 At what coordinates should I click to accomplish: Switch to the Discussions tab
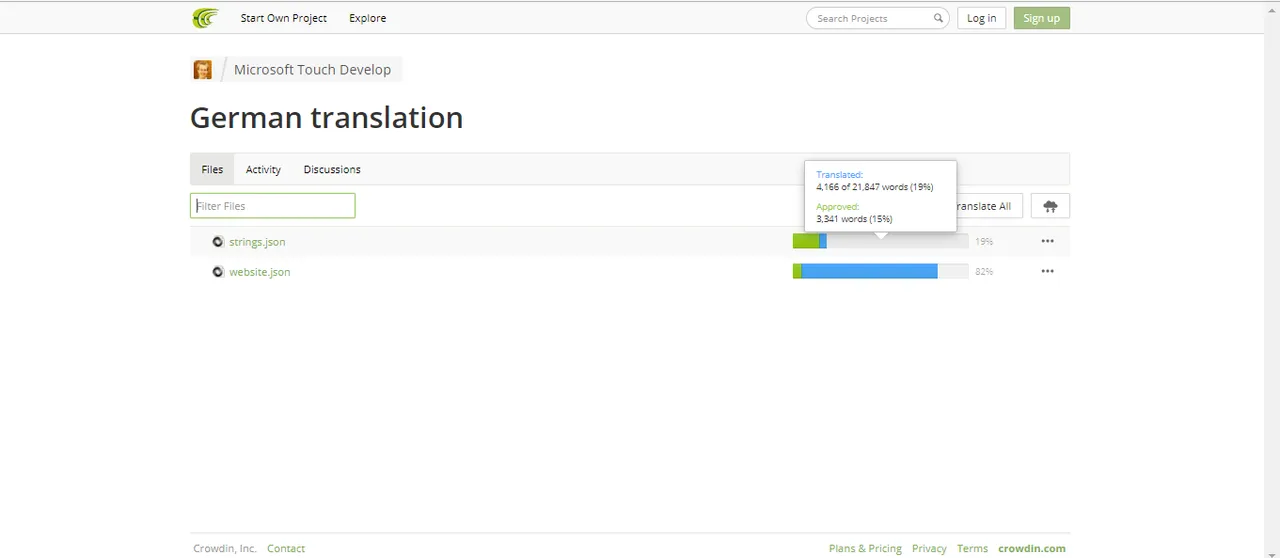coord(332,169)
